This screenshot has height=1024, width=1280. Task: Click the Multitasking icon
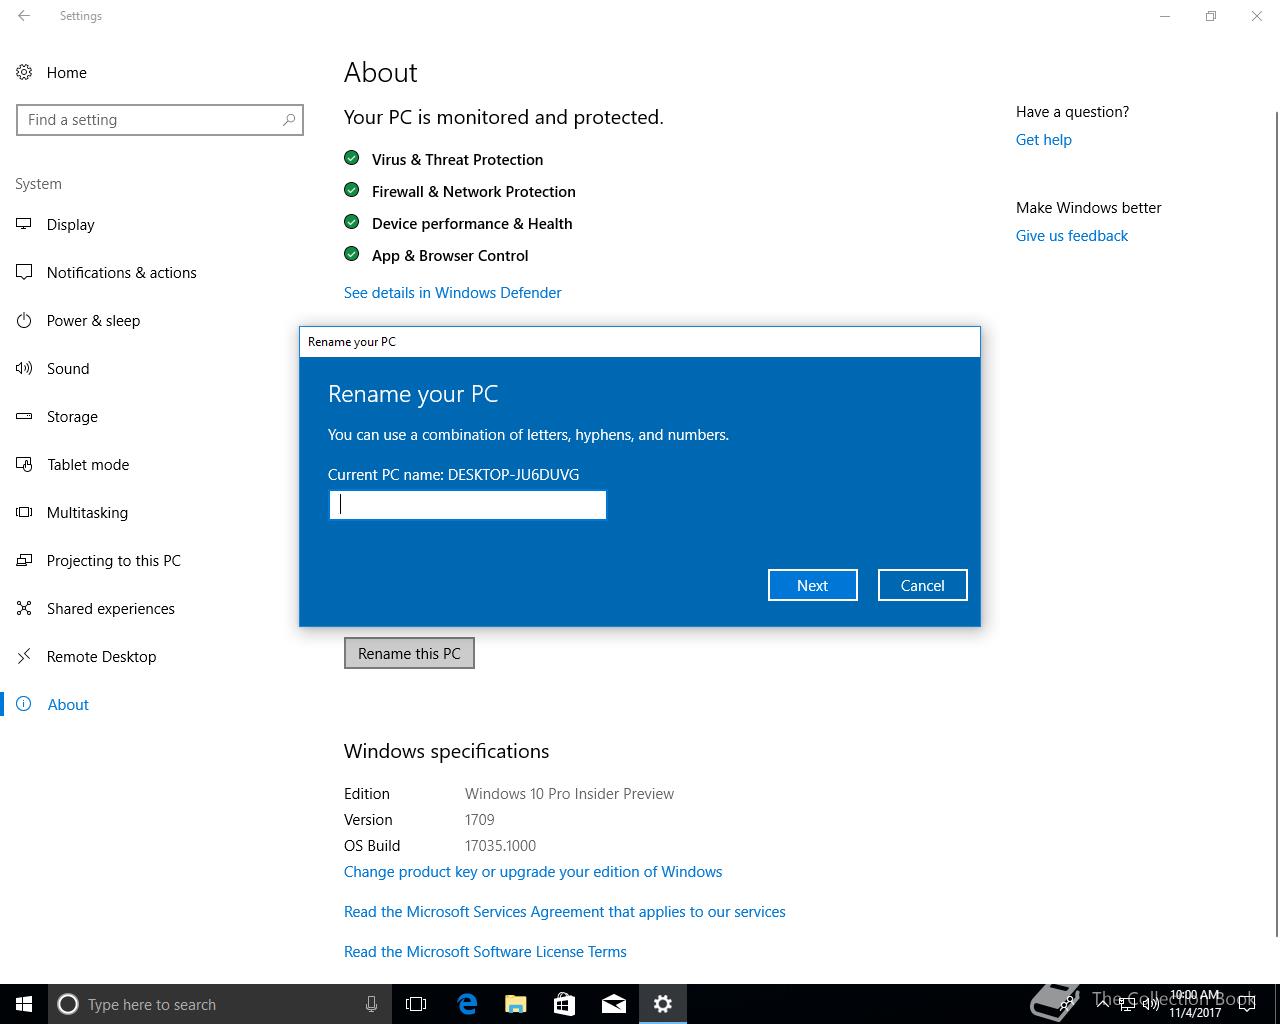24,512
